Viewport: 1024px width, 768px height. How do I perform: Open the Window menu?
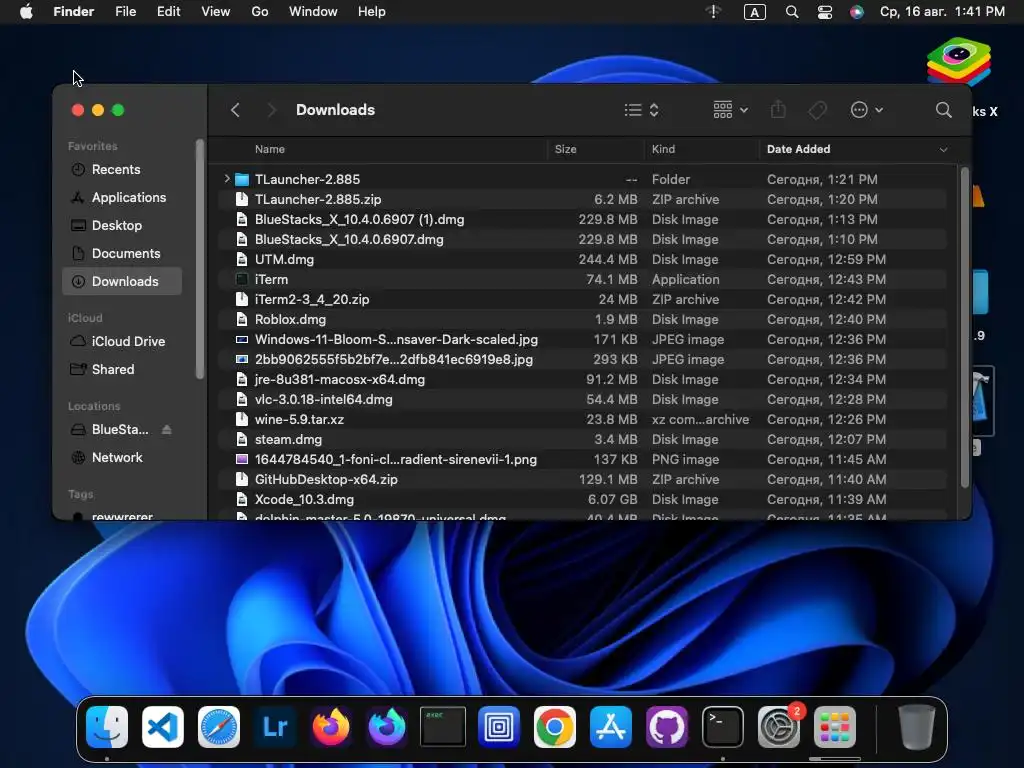click(x=313, y=12)
